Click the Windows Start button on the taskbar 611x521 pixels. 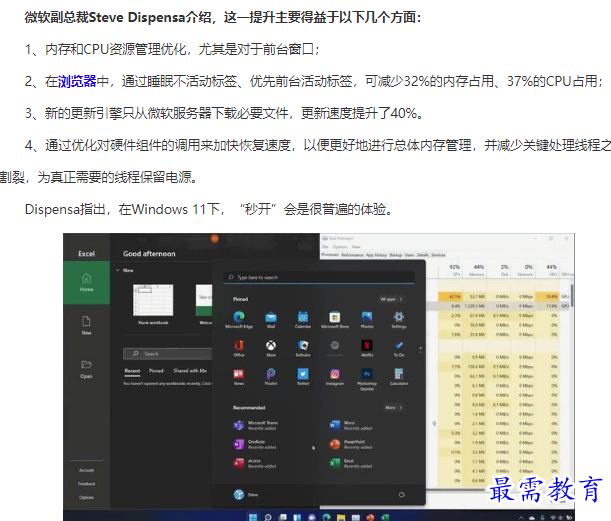253,517
